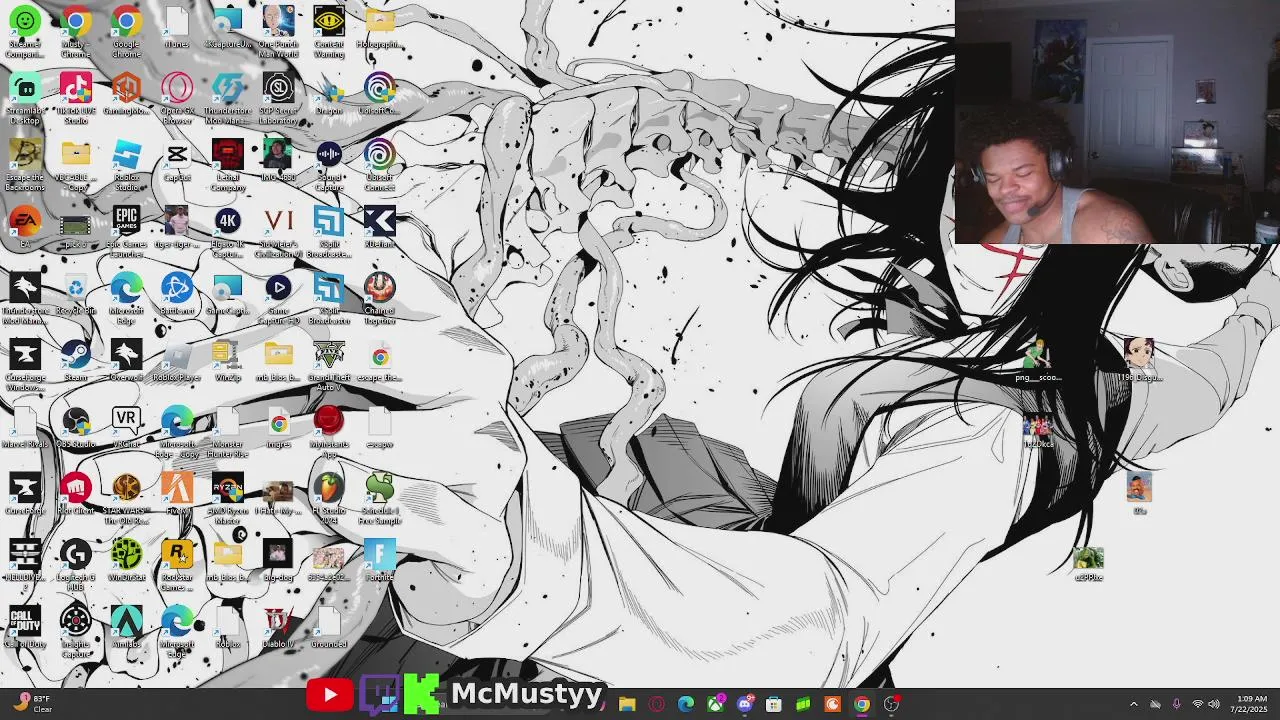Launch the Battle.net shortcut
1280x720 pixels.
tap(177, 294)
